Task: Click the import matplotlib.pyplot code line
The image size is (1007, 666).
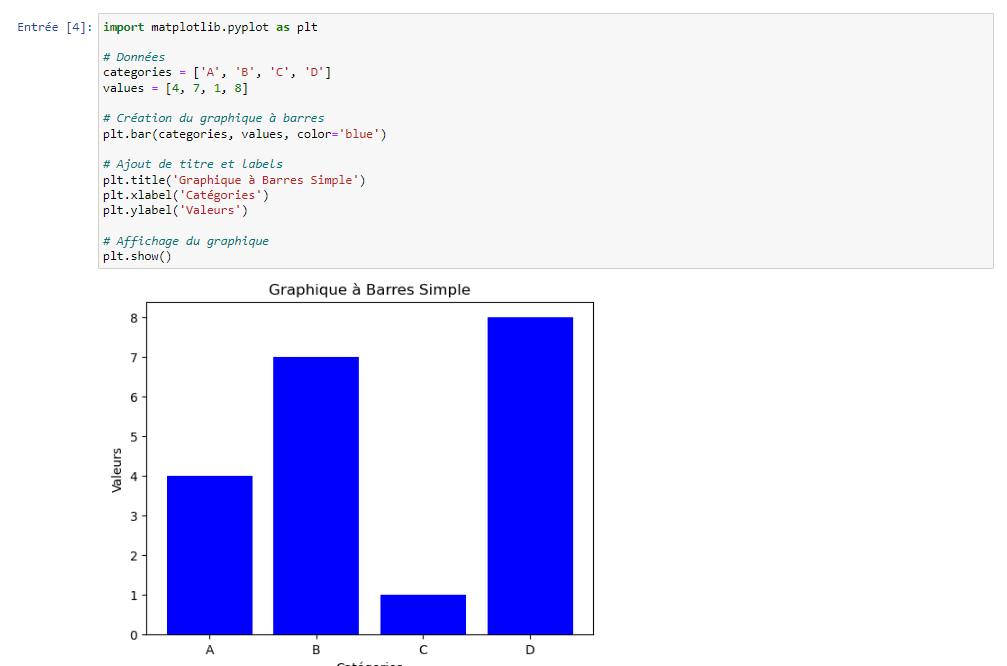Action: [210, 27]
